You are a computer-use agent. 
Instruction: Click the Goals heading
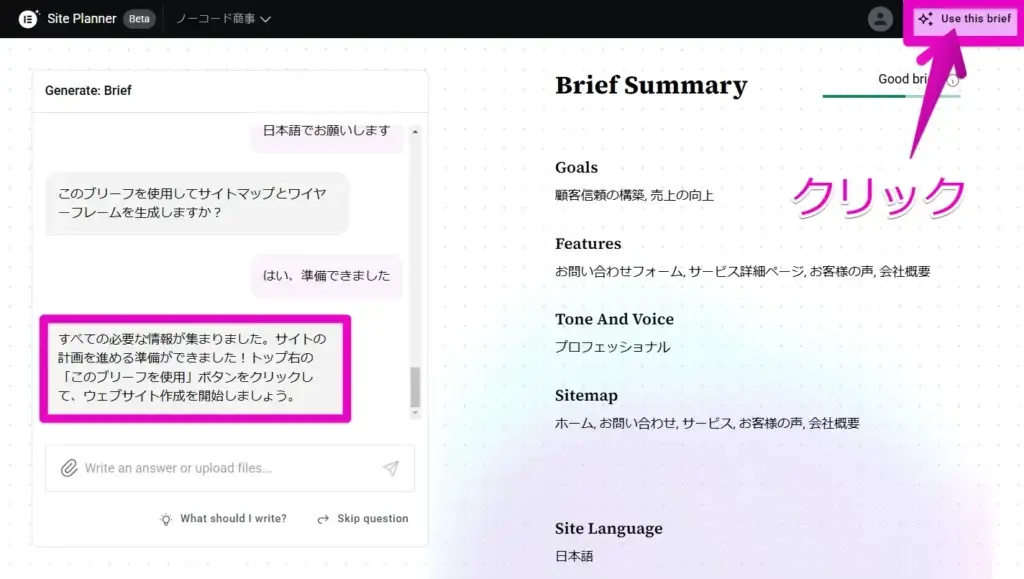coord(576,168)
